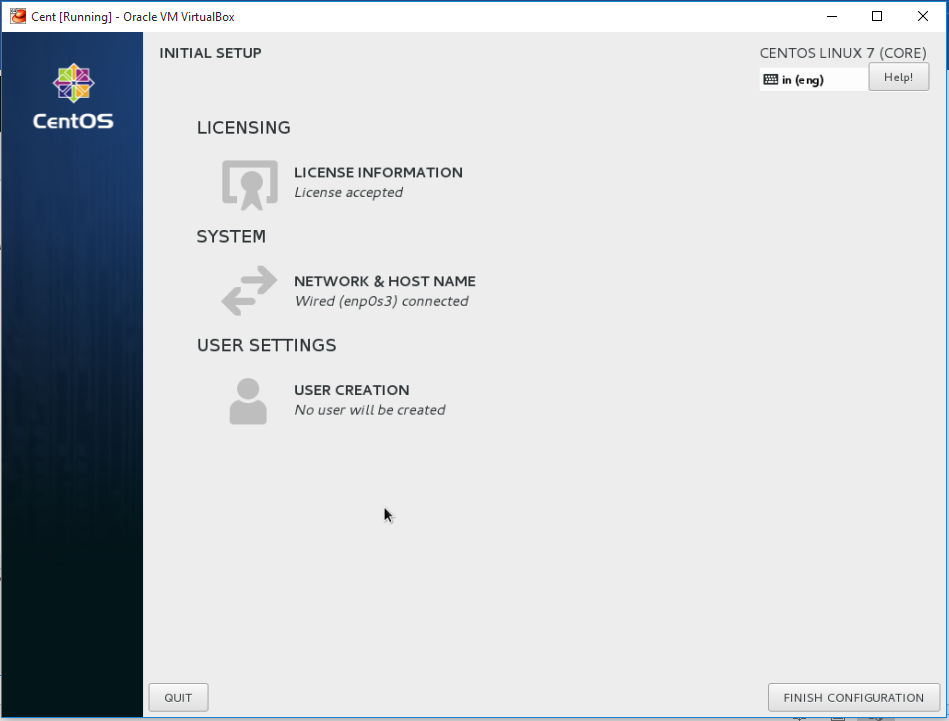The width and height of the screenshot is (949, 721).
Task: Open keyboard layout 'in (eng)' selector
Action: [x=813, y=79]
